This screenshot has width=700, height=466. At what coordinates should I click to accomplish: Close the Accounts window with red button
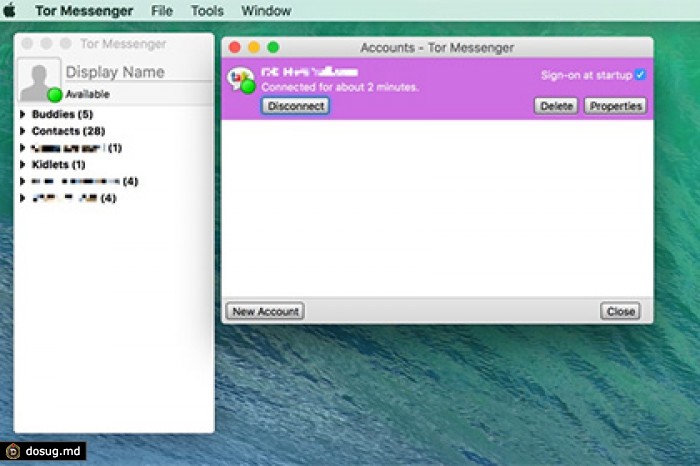[235, 47]
